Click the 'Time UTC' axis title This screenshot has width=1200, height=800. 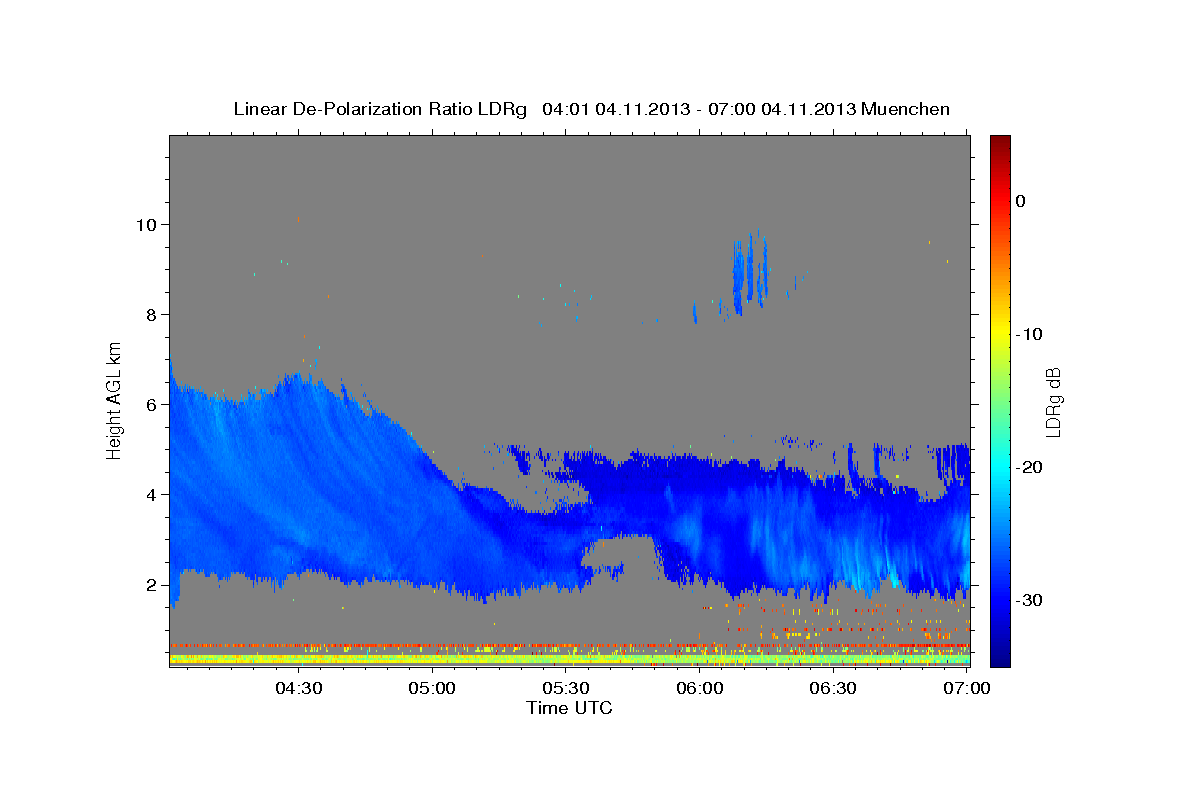coord(569,708)
